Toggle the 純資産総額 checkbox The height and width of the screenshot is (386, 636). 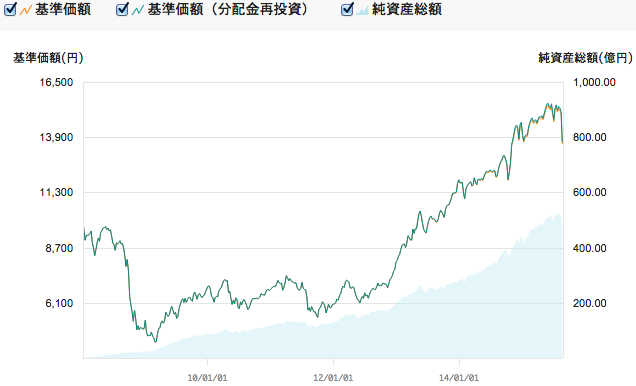click(x=347, y=9)
